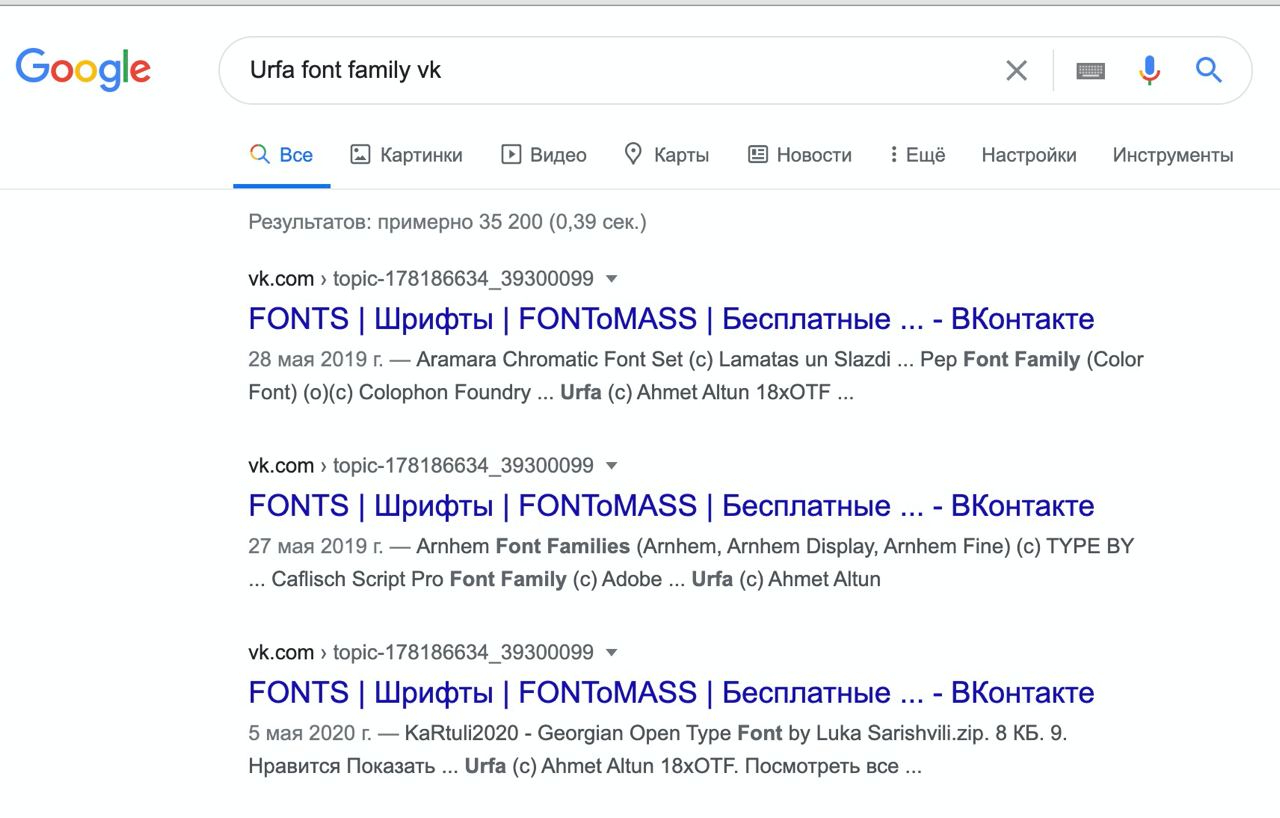Start voice search with microphone icon

[x=1149, y=70]
